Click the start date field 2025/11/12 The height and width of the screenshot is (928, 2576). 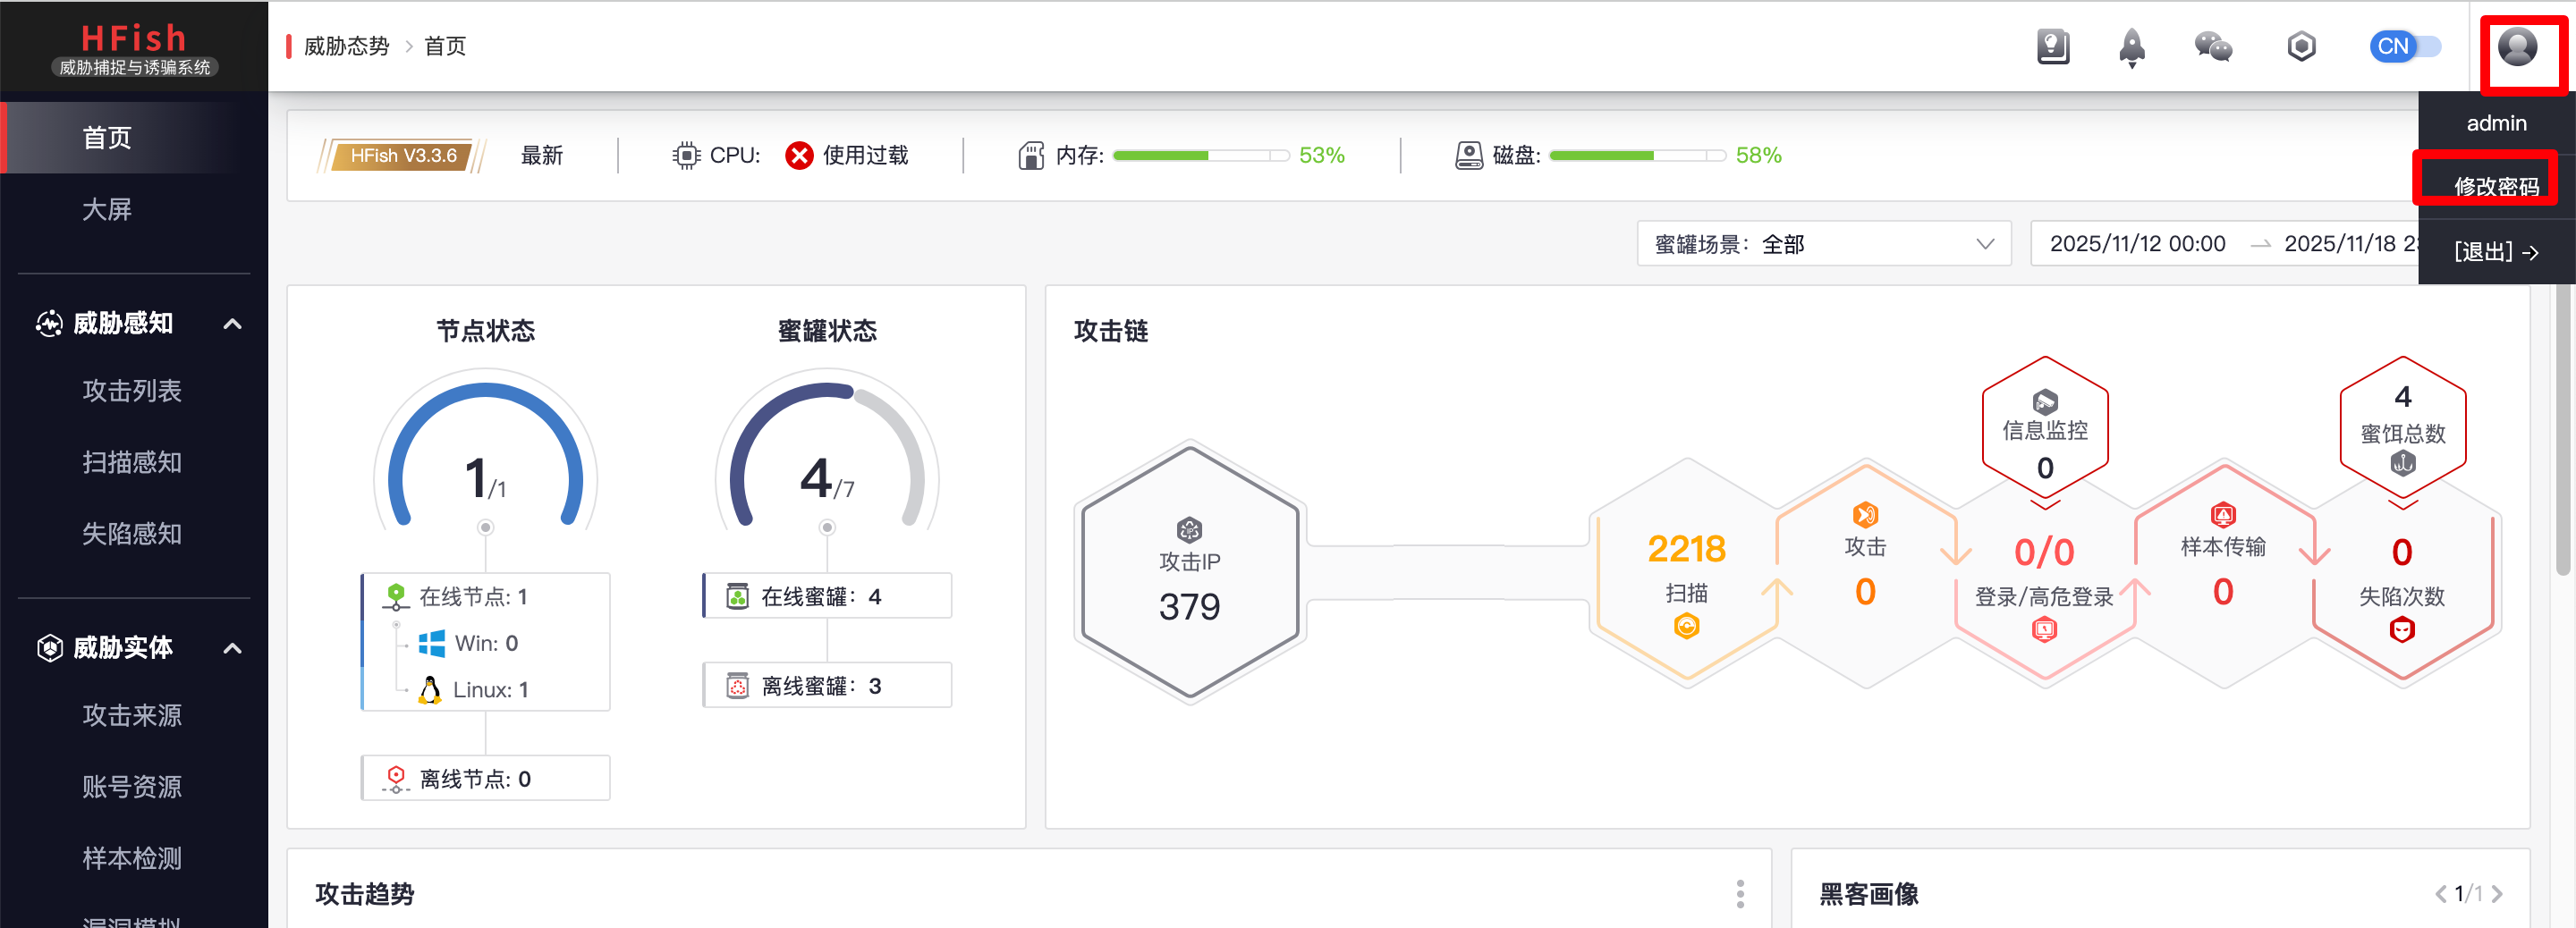pos(2137,244)
